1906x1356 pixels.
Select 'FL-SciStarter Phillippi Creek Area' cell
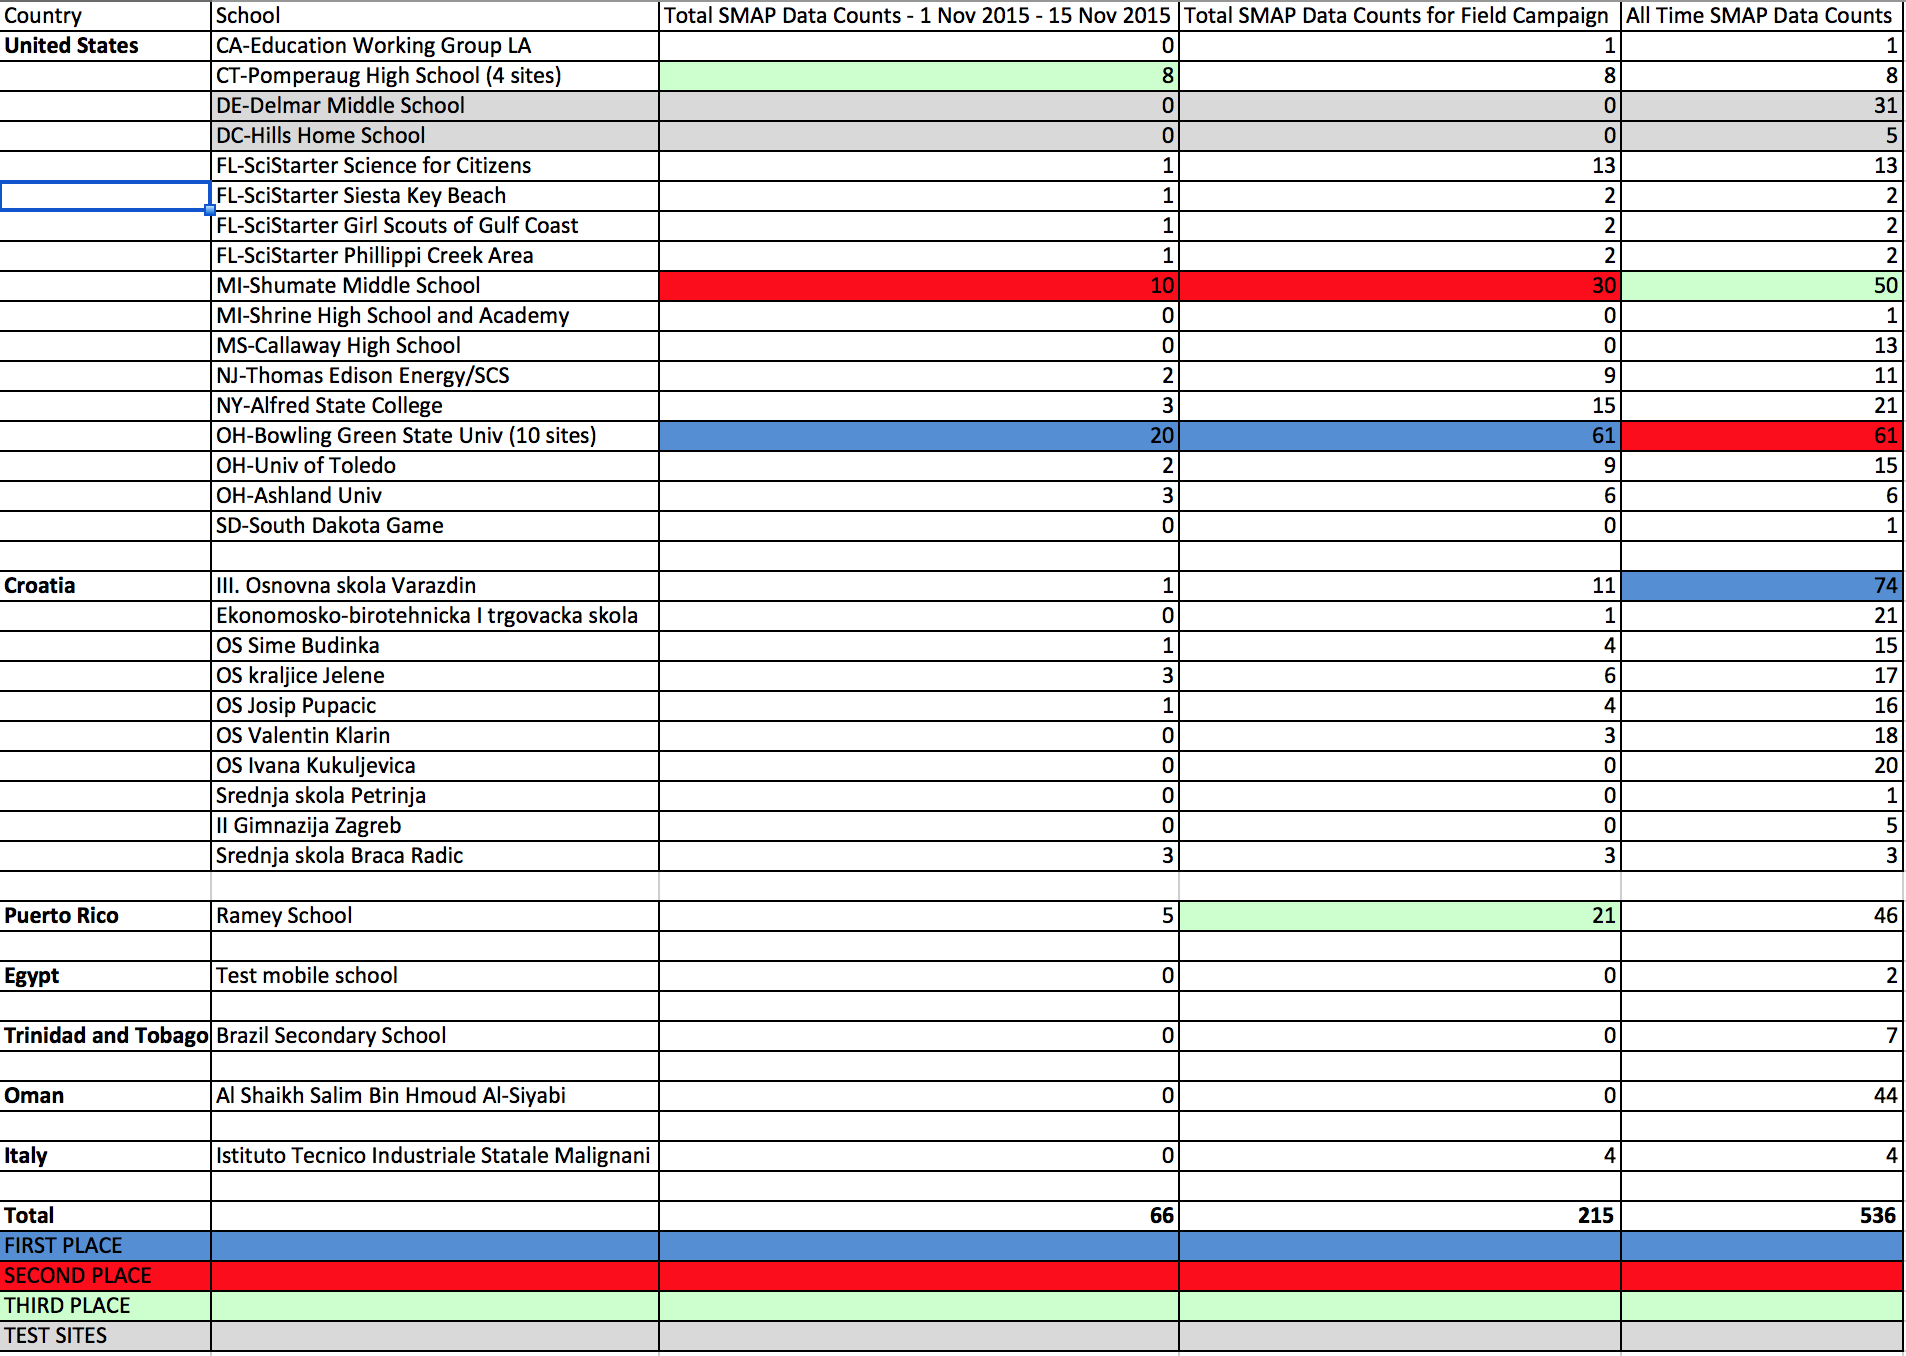435,256
